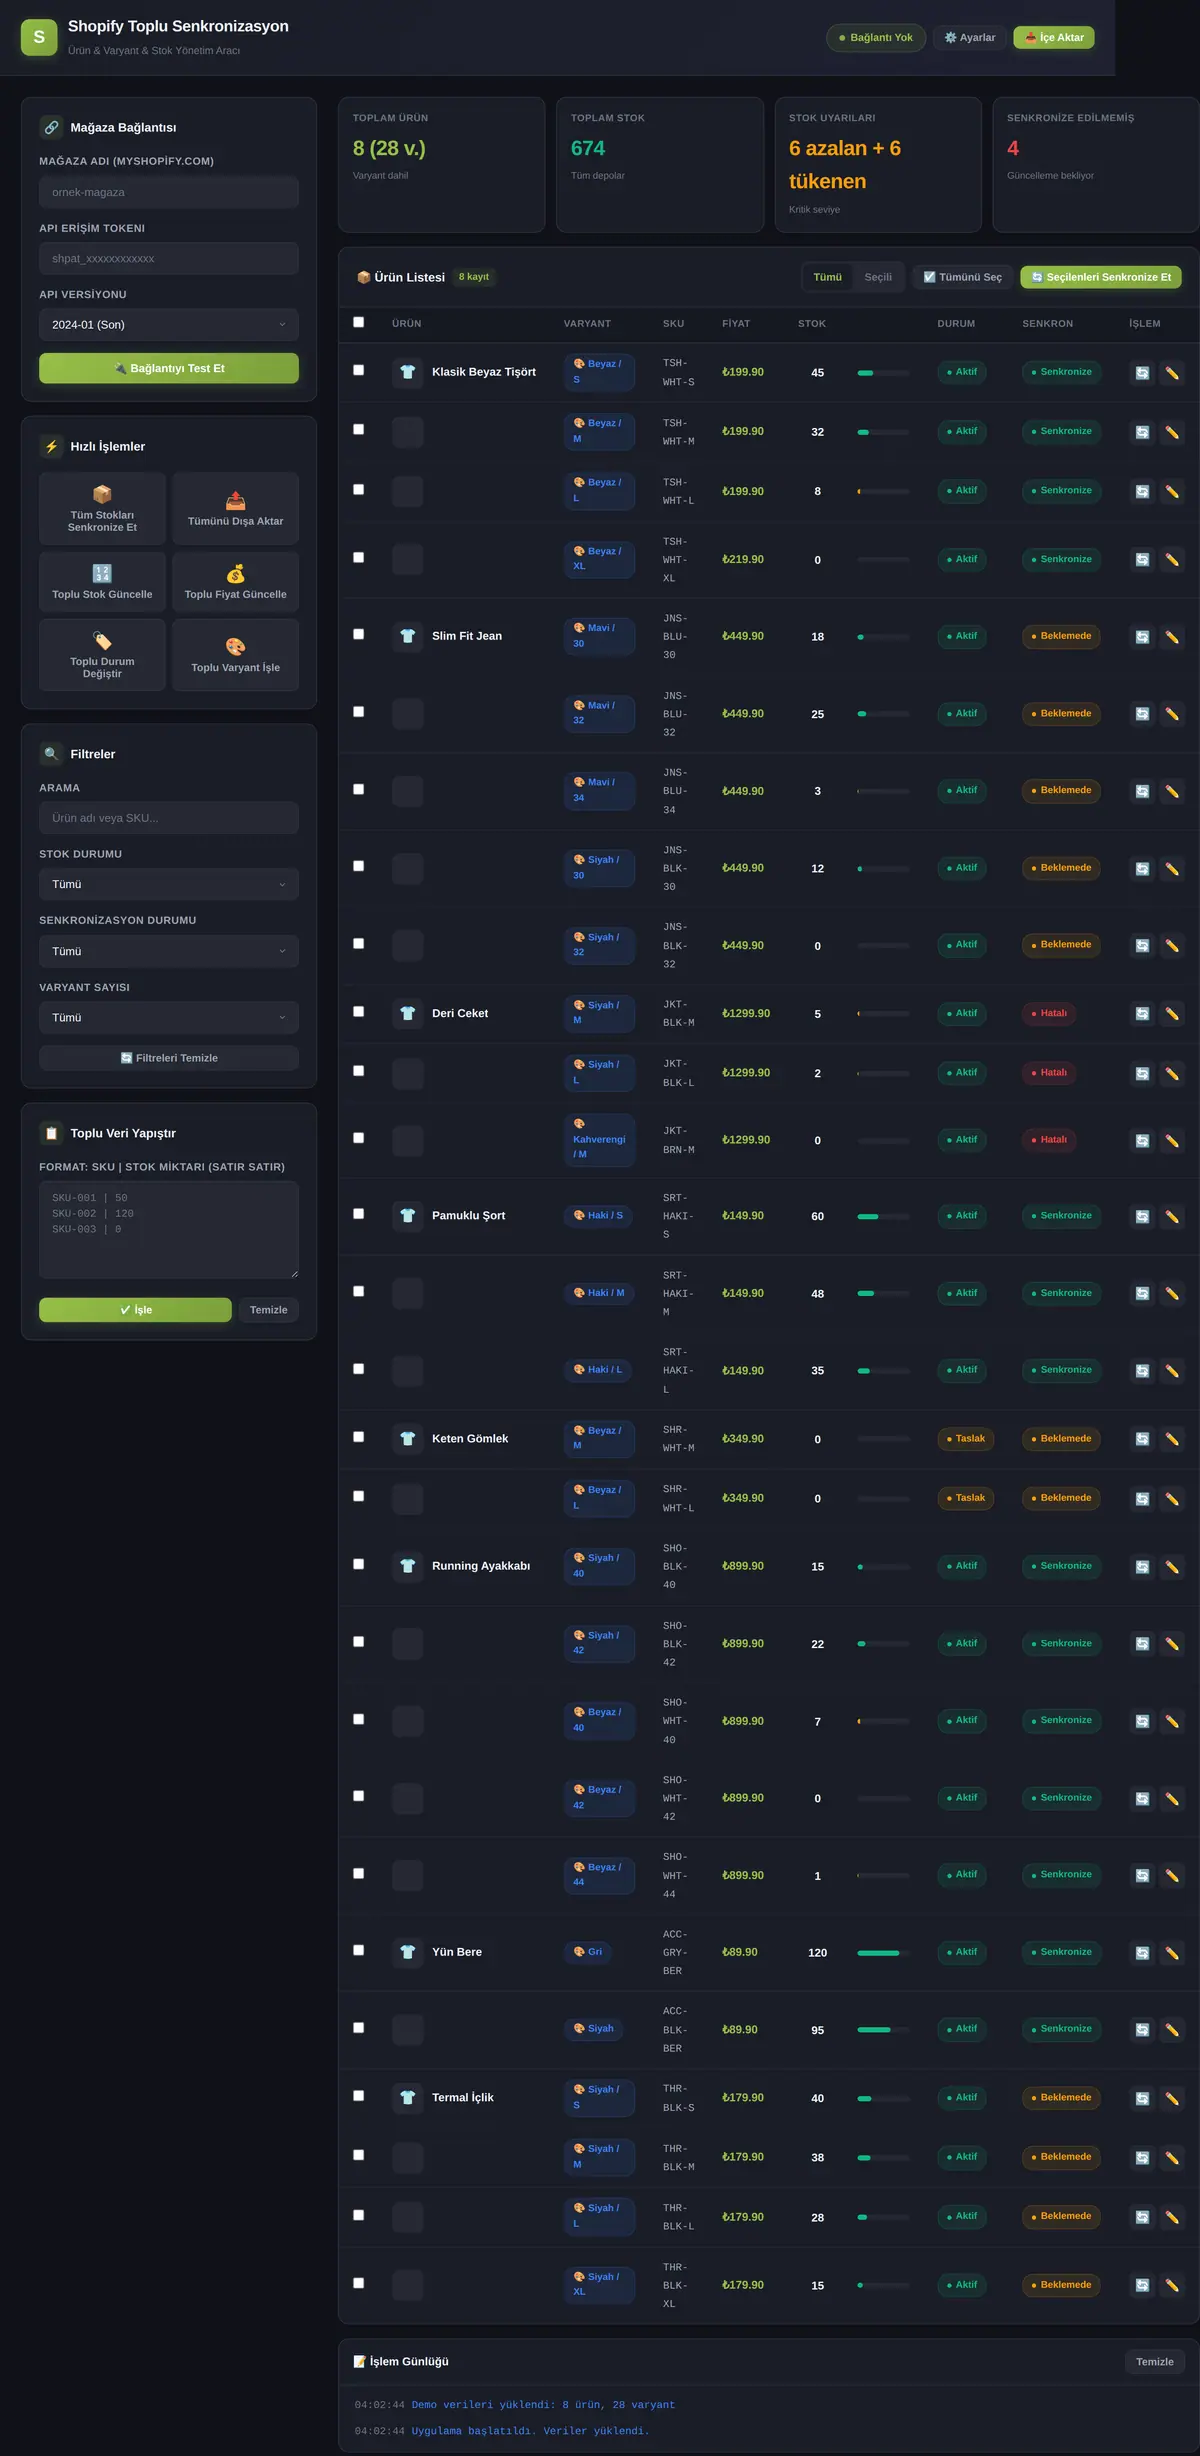Screen dimensions: 1200x2456
Task: Check Slim Fit Jean row checkbox
Action: point(358,634)
